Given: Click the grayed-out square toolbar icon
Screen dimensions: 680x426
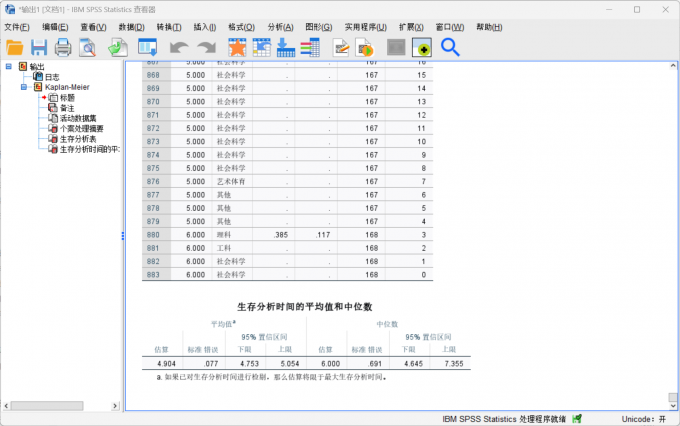Looking at the screenshot, I should [396, 47].
